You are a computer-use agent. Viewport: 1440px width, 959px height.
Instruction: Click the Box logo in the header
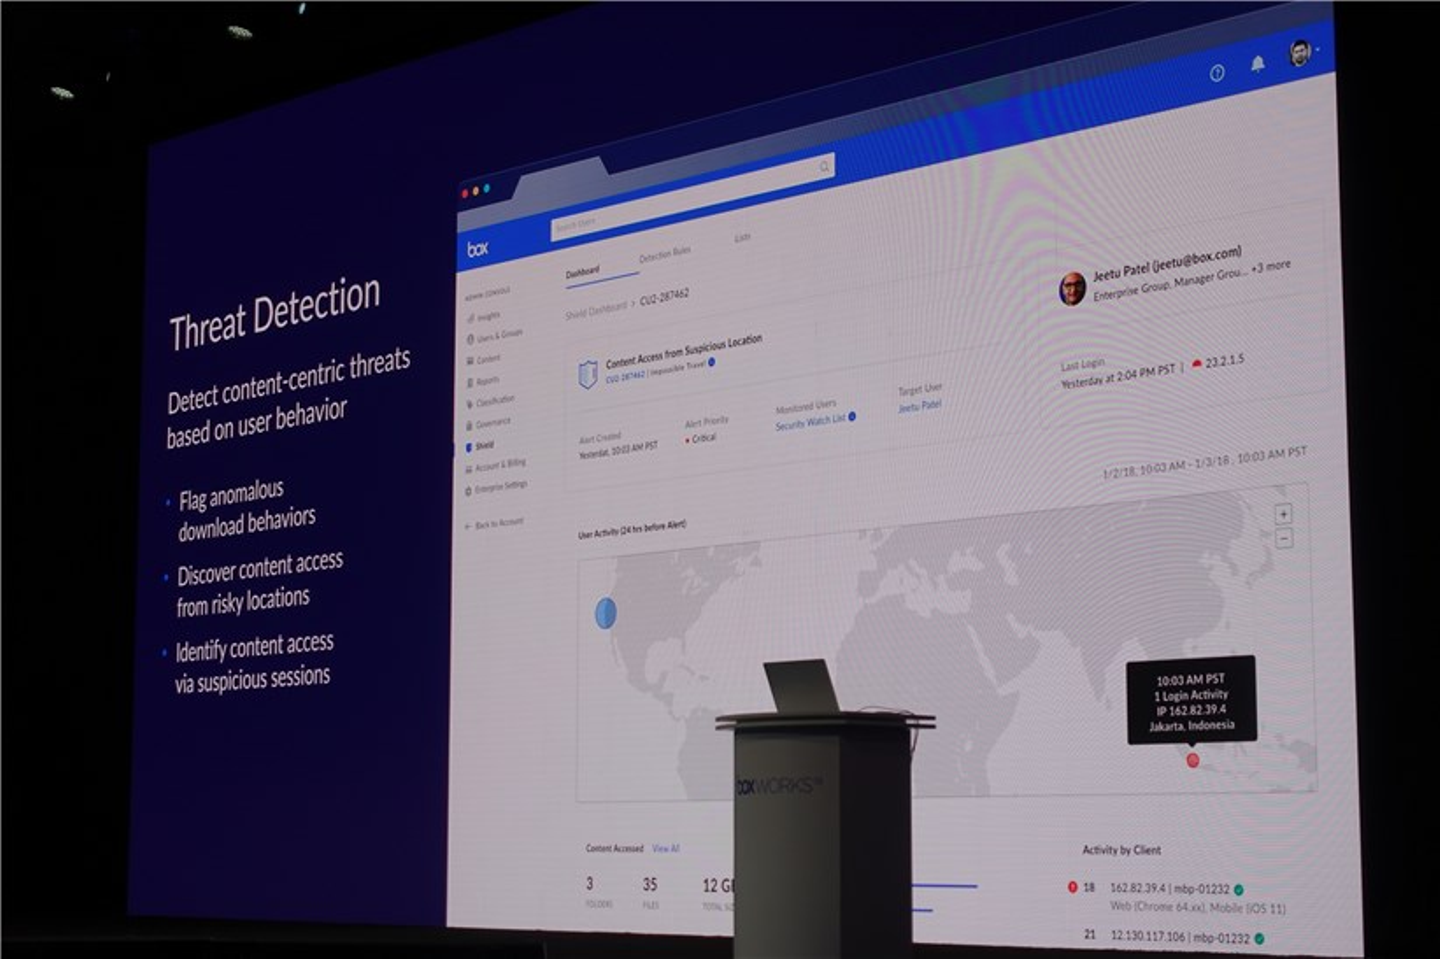click(x=478, y=248)
